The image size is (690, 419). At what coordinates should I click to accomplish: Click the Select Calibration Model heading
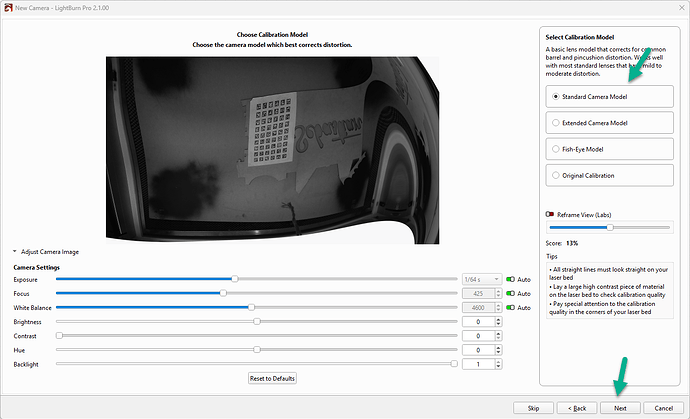(580, 37)
